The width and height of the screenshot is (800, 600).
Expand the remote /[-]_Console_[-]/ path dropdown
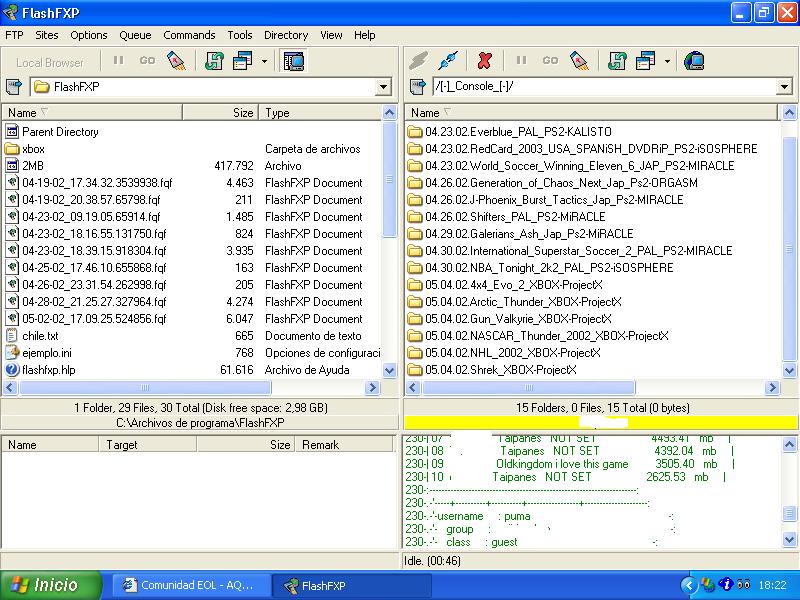(785, 88)
